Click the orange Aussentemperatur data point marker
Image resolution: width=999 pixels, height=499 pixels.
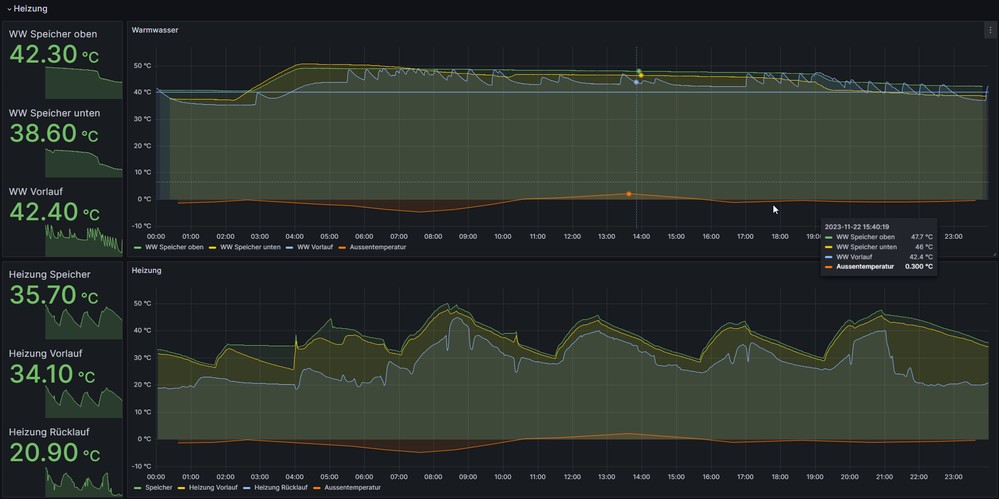(x=628, y=193)
